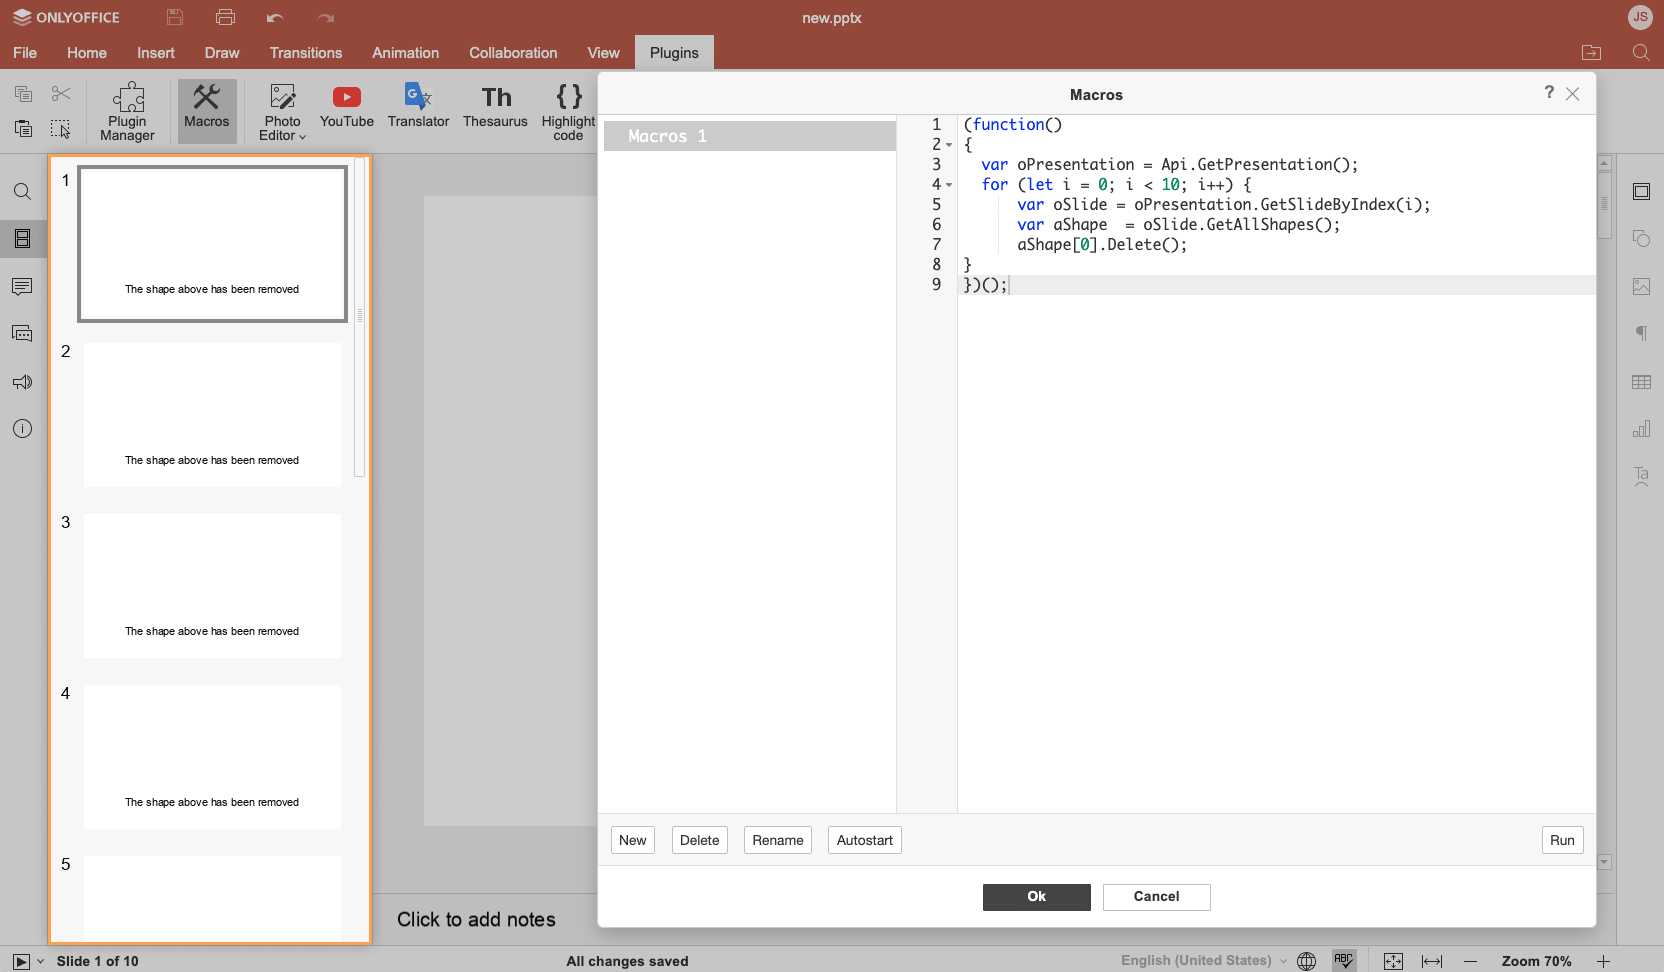Open slideshow start options dropdown arrow

point(40,961)
